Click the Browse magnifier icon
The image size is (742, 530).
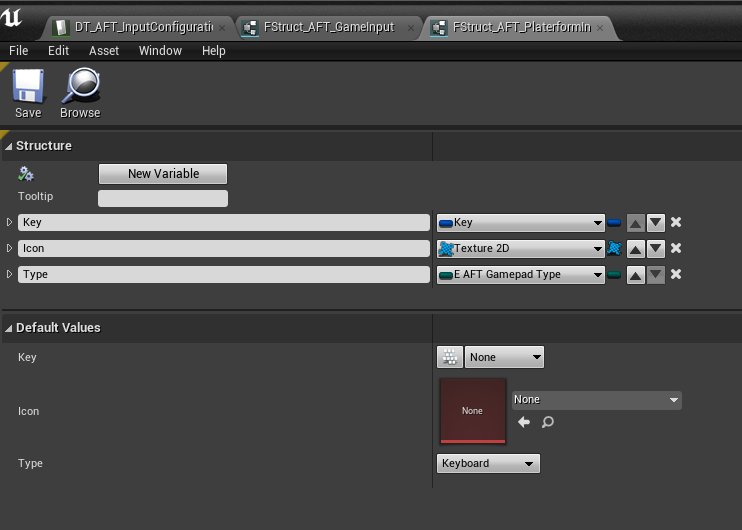point(80,87)
